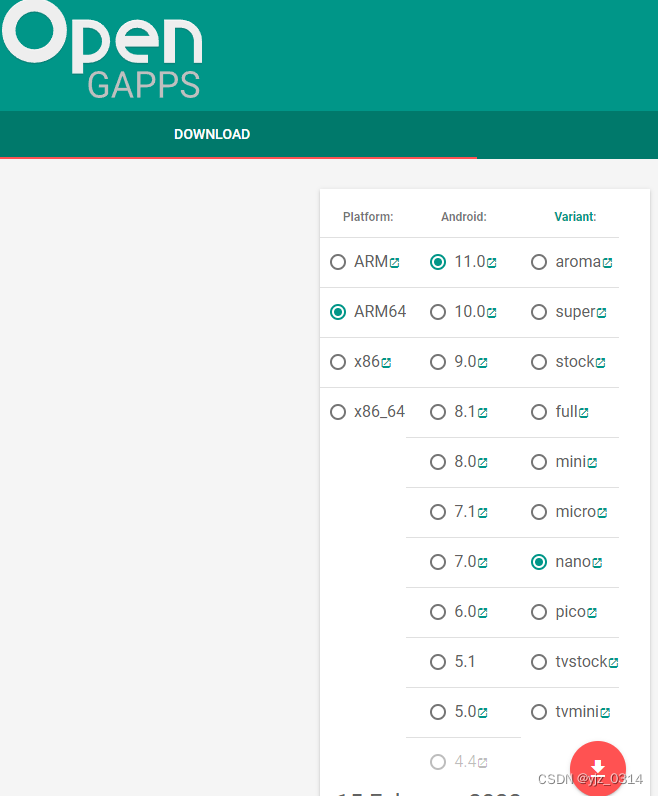Open the external link icon next to 4.4
The height and width of the screenshot is (796, 658).
(x=483, y=762)
